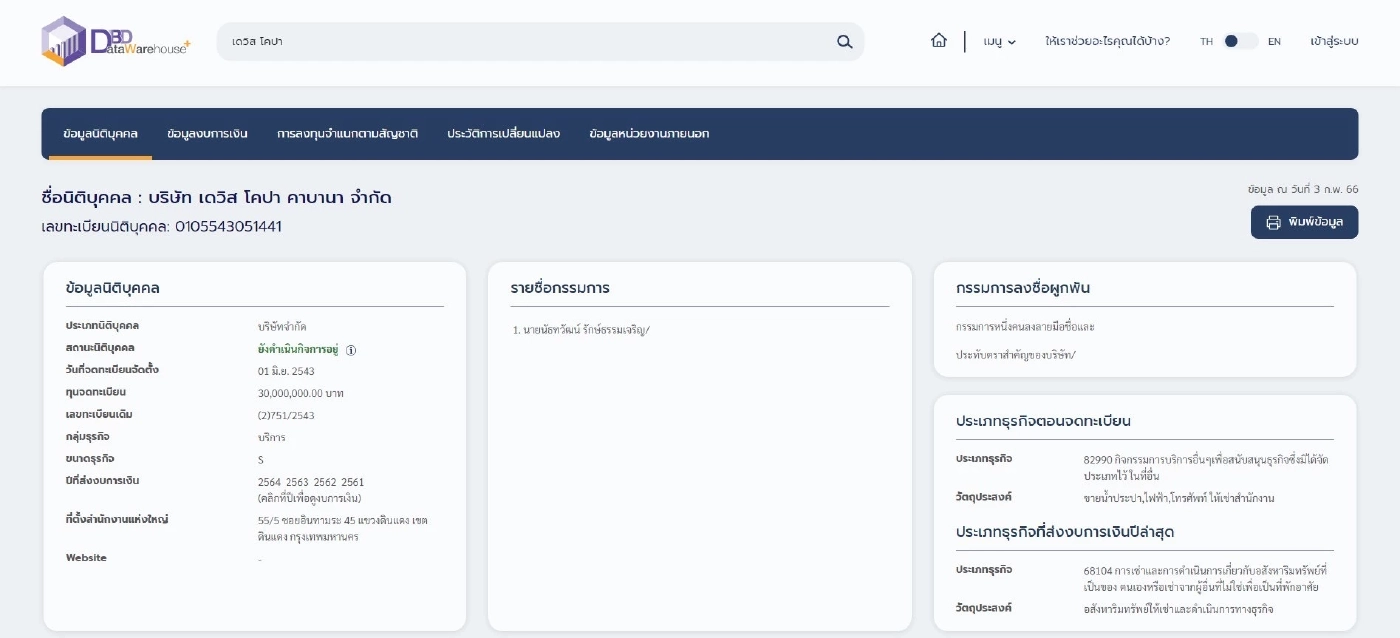The height and width of the screenshot is (638, 1400).
Task: Click the search input field
Action: 520,42
